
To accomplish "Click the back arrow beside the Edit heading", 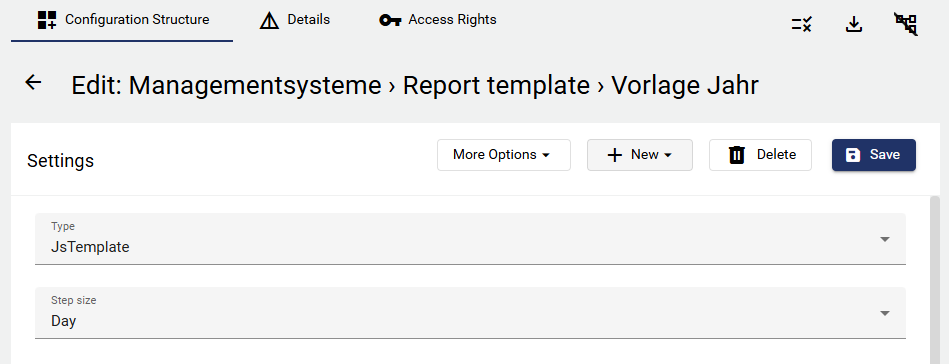I will point(33,82).
